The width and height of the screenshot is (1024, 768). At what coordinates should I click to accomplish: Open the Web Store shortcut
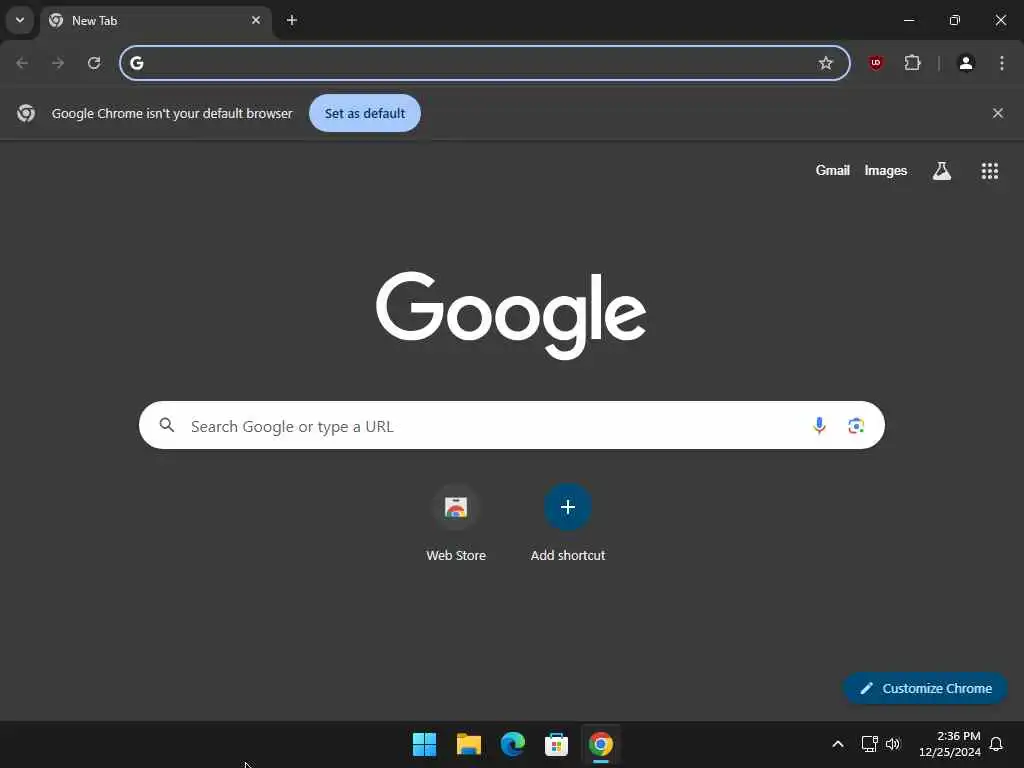(456, 524)
